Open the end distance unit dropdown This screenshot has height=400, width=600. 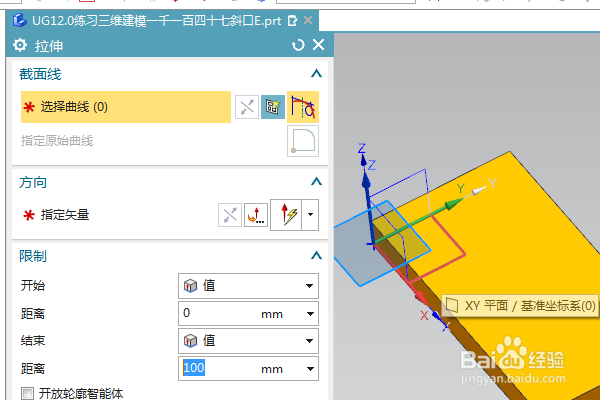[310, 369]
